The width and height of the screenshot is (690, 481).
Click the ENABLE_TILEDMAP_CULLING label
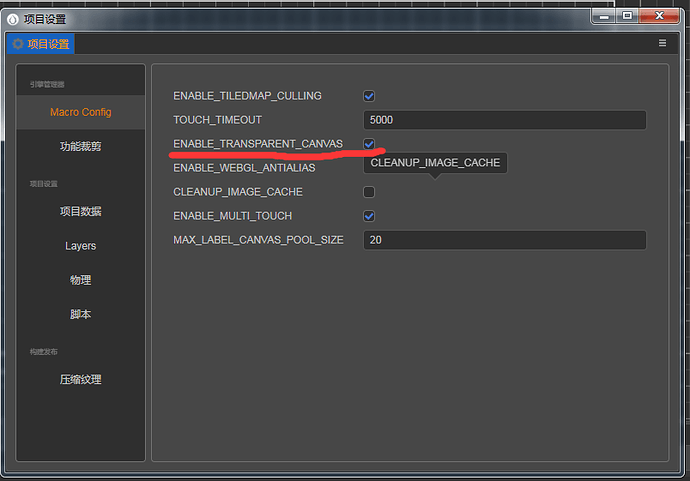pyautogui.click(x=247, y=96)
